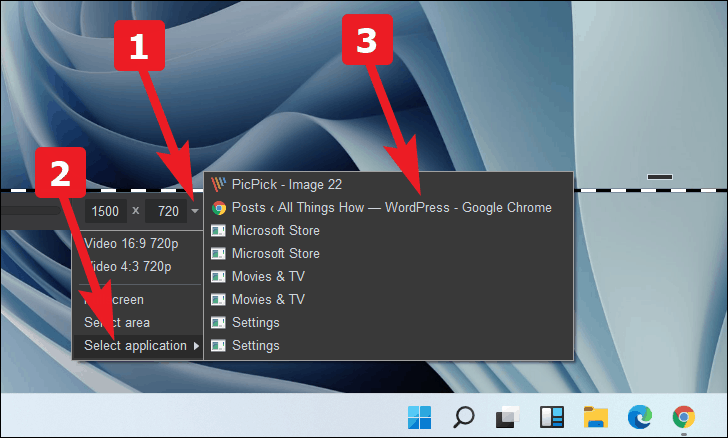Open the Select application submenu

pos(138,346)
